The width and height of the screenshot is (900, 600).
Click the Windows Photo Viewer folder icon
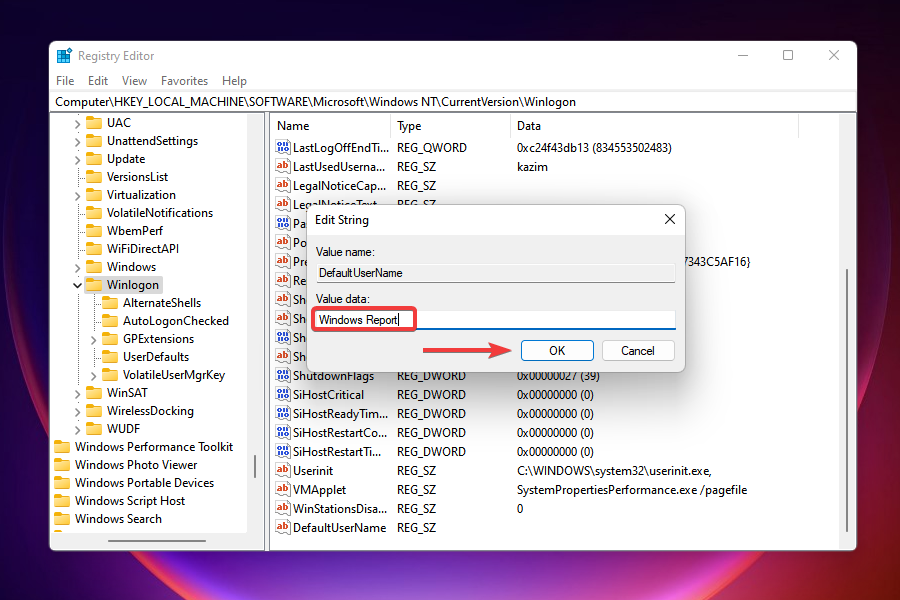pos(62,464)
